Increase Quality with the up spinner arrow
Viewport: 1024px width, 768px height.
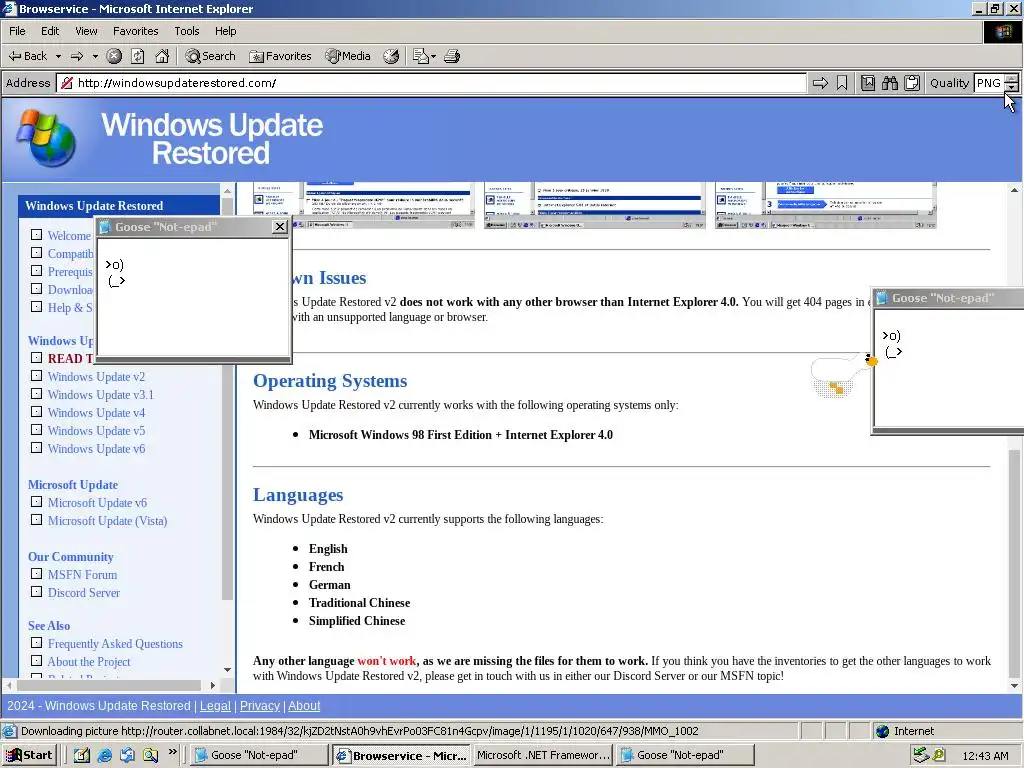[1012, 78]
